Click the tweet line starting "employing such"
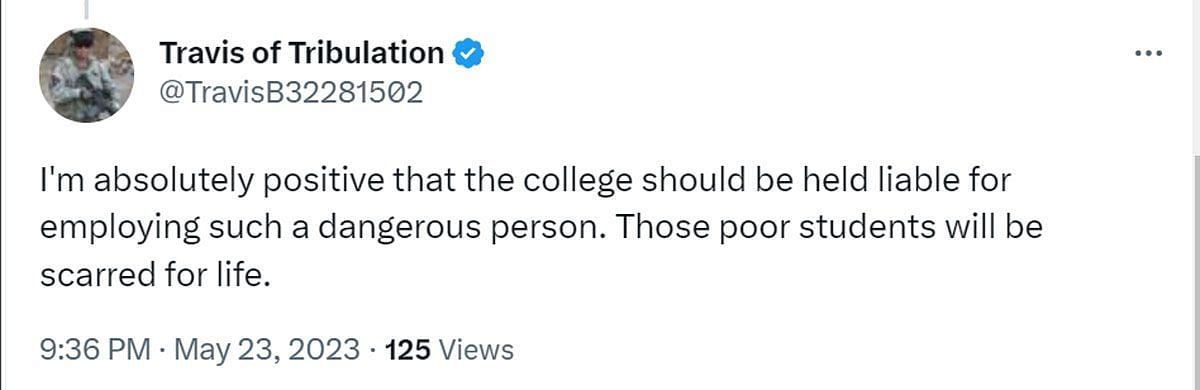This screenshot has height=390, width=1200. [x=541, y=228]
